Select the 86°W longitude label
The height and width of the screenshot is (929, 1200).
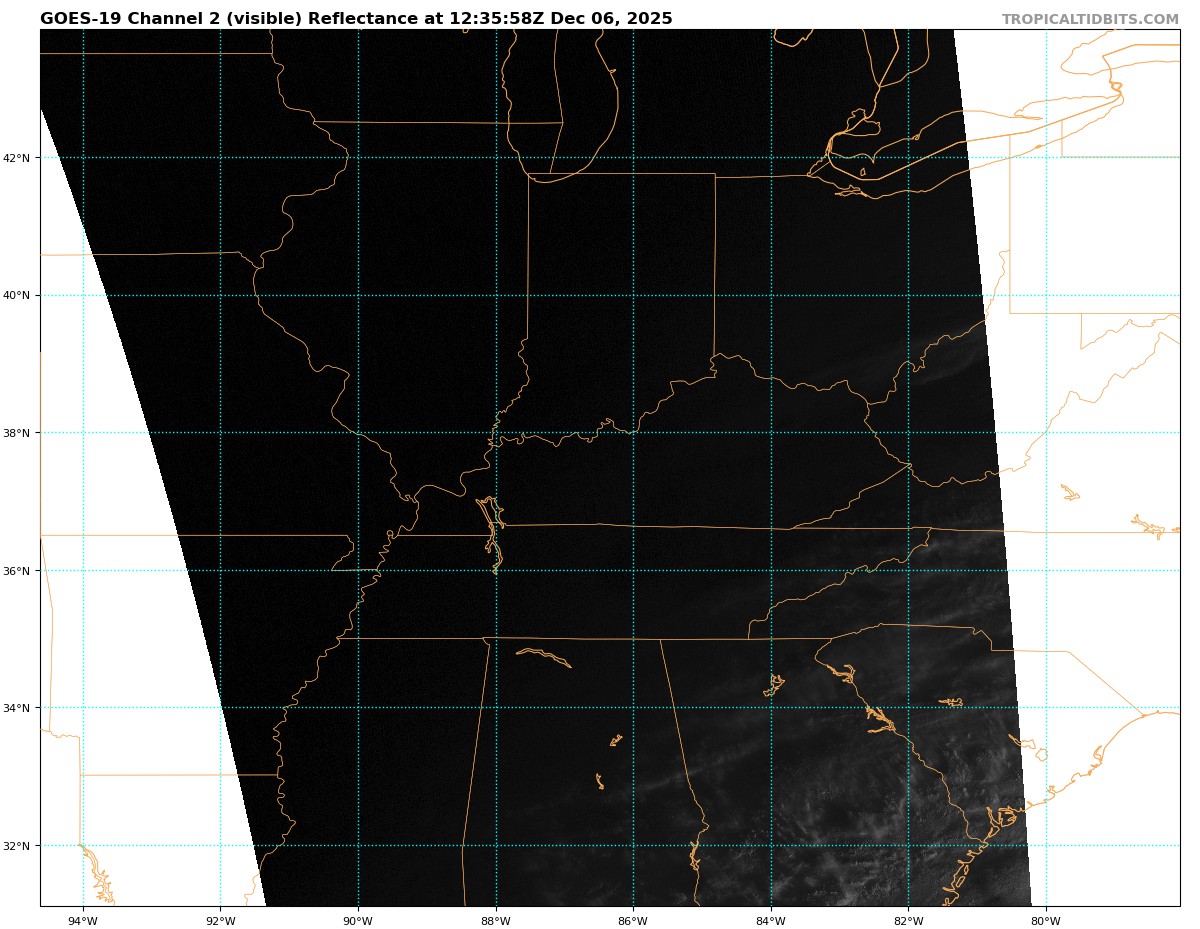tap(633, 921)
